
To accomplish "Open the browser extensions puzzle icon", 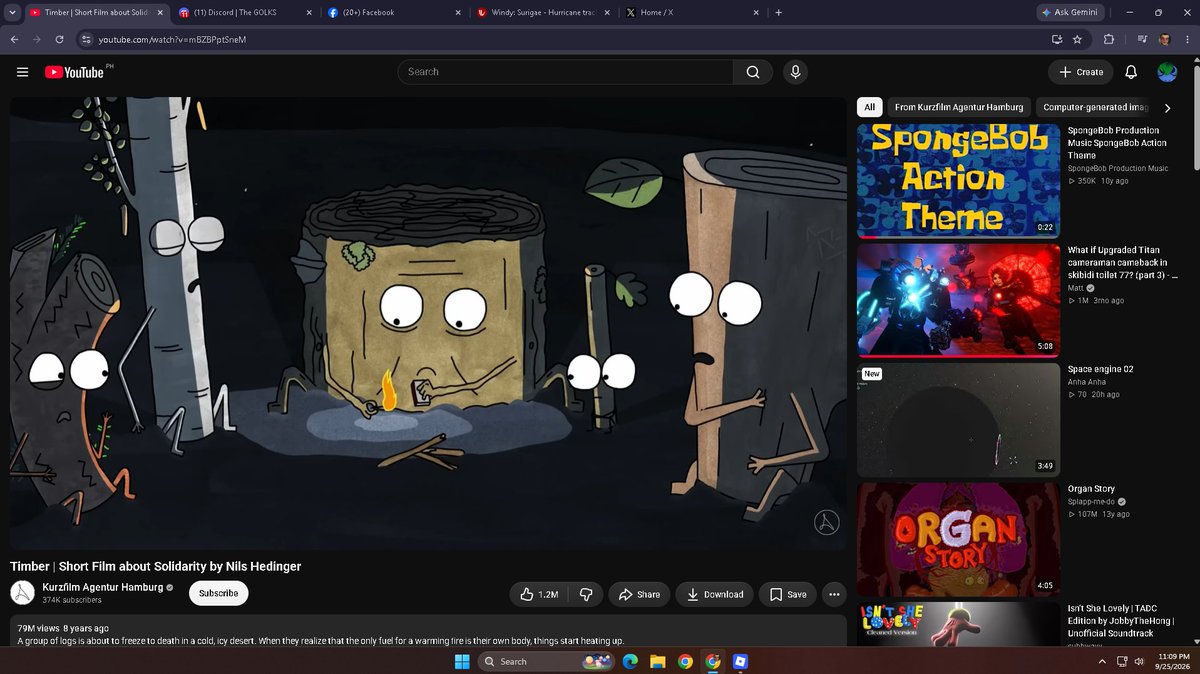I will (1109, 39).
